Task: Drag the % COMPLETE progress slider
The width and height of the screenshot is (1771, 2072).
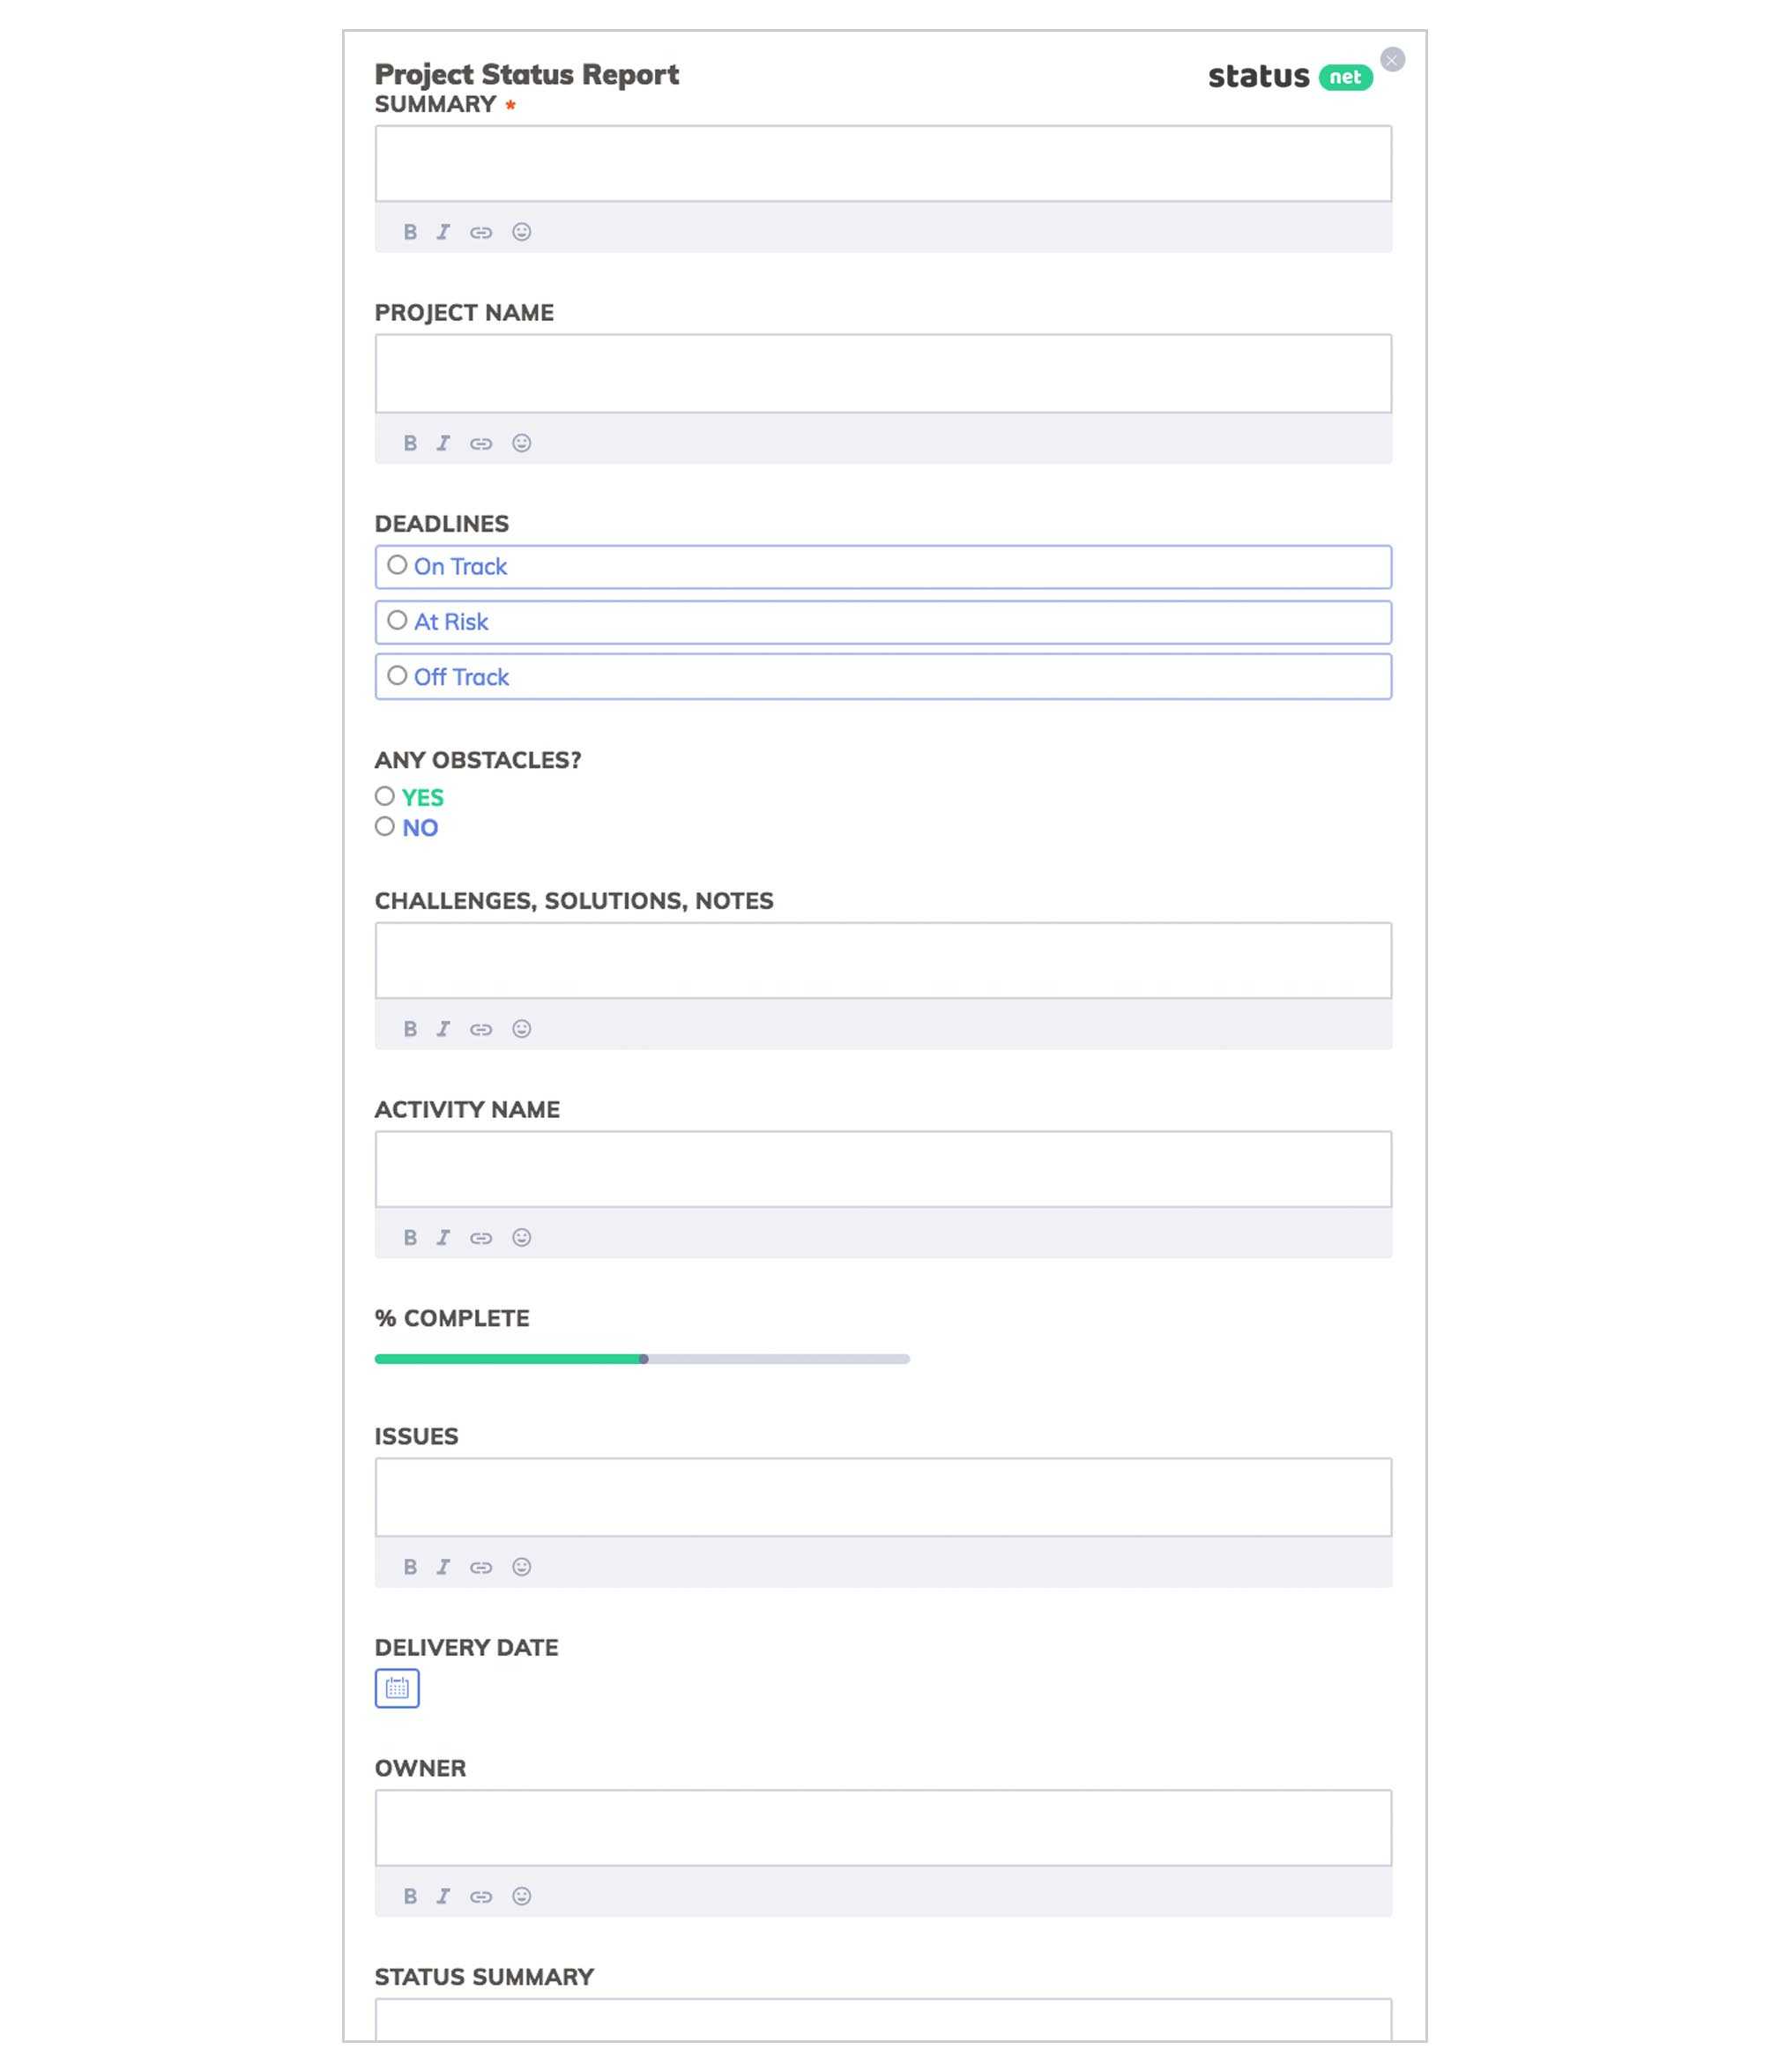Action: [641, 1359]
